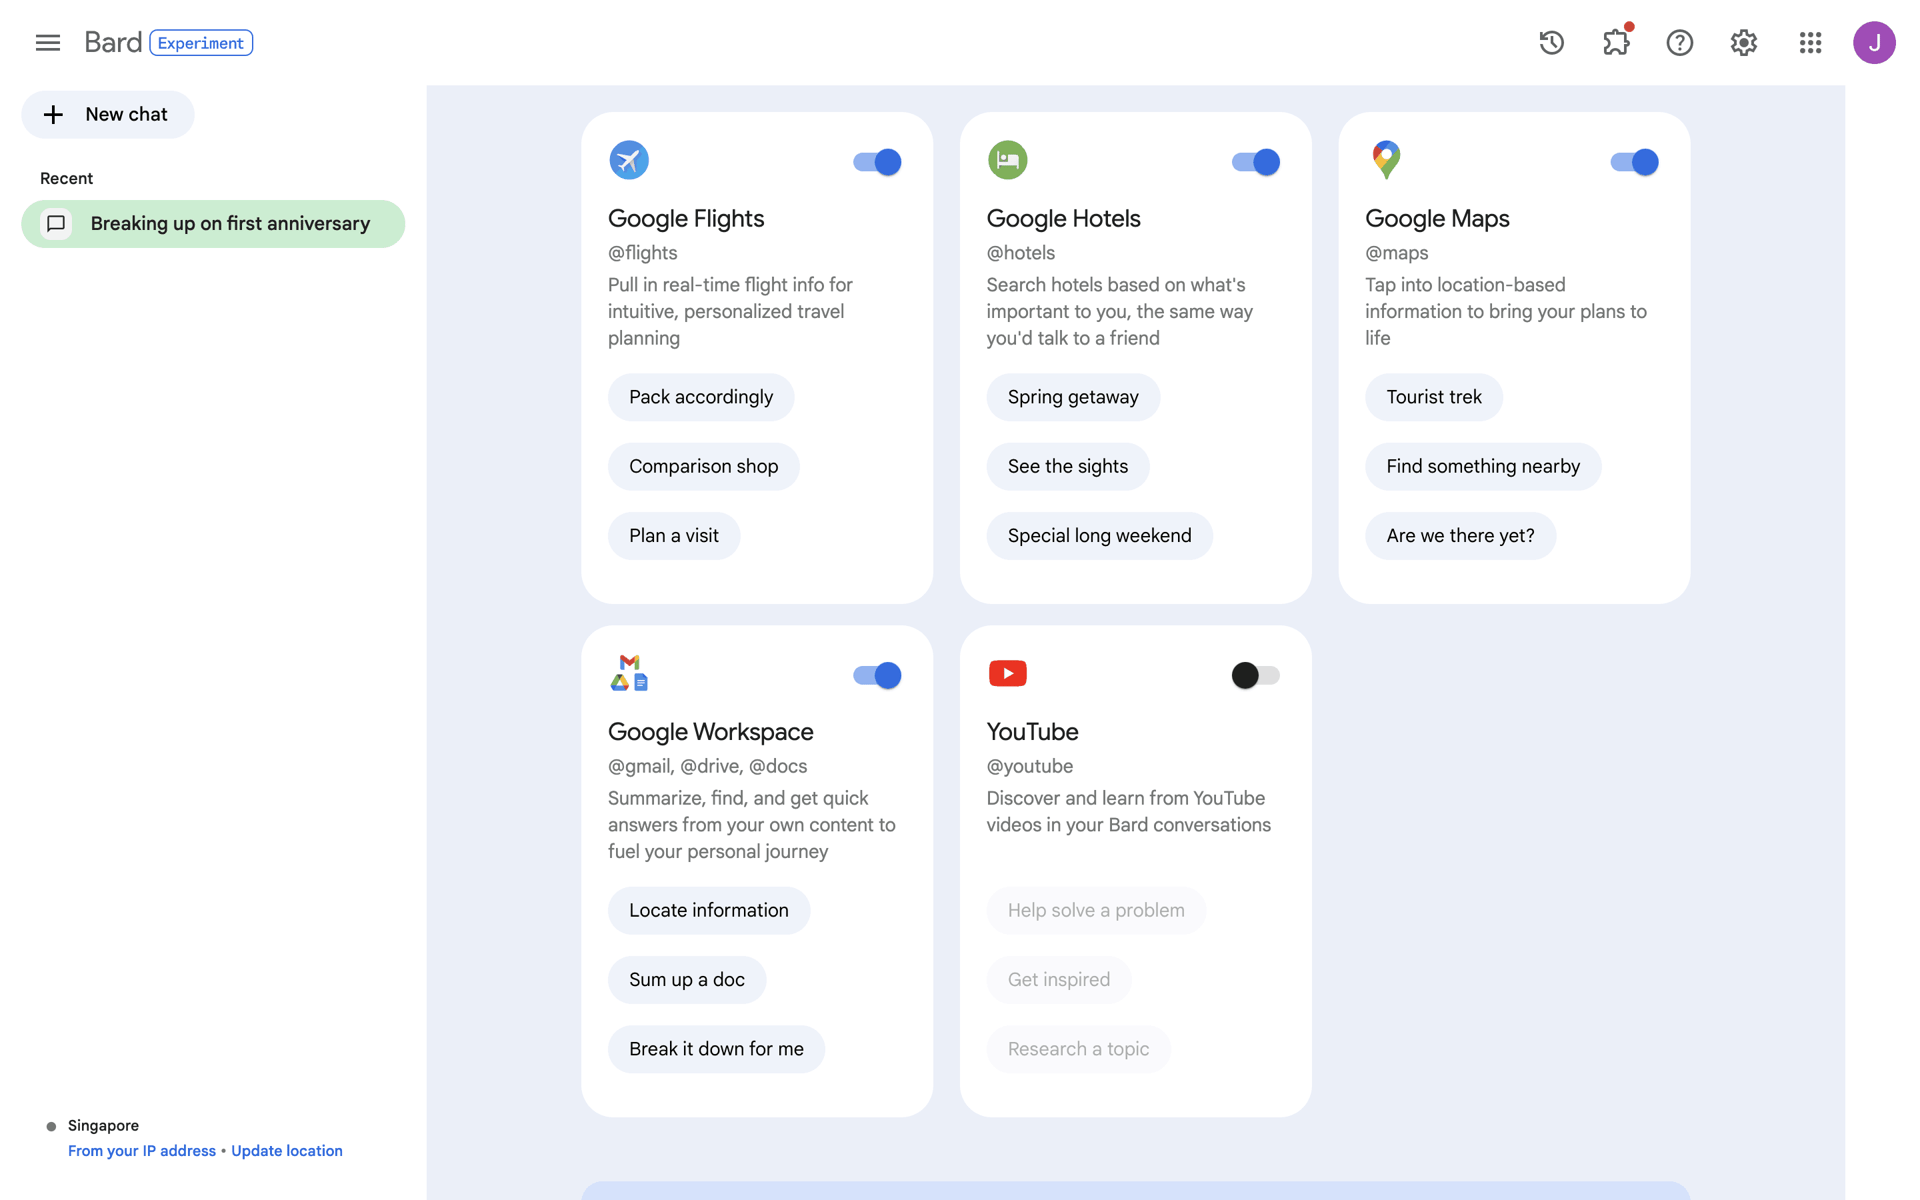
Task: Select the 'Pack accordingly' suggestion chip
Action: (701, 397)
